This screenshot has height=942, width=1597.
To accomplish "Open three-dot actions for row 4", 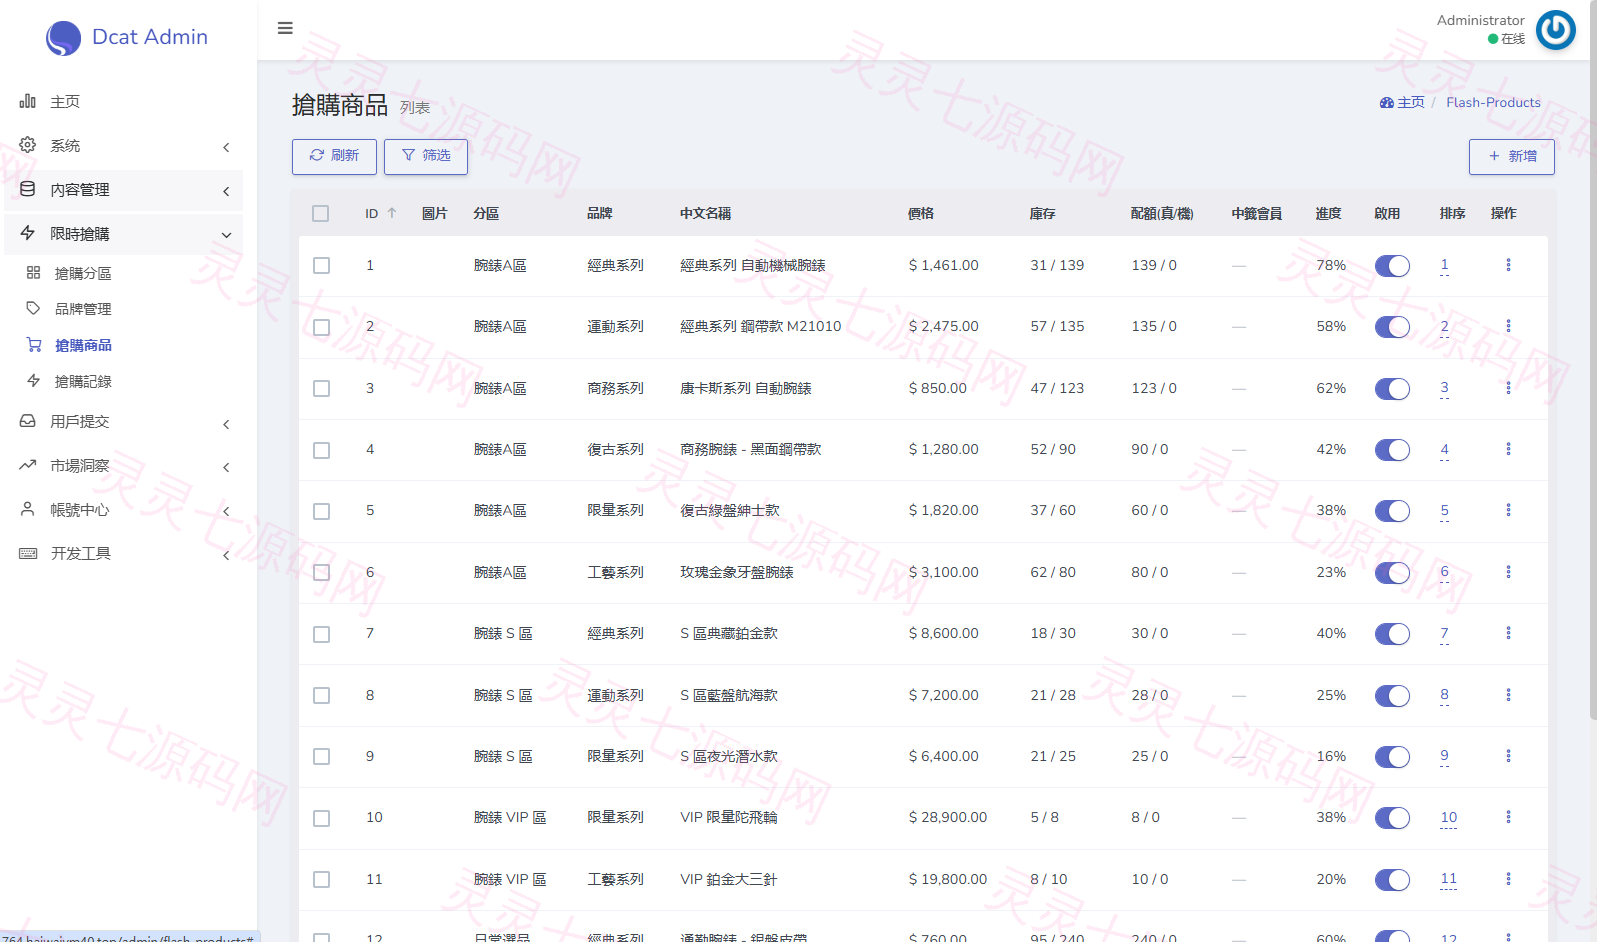I will 1508,449.
